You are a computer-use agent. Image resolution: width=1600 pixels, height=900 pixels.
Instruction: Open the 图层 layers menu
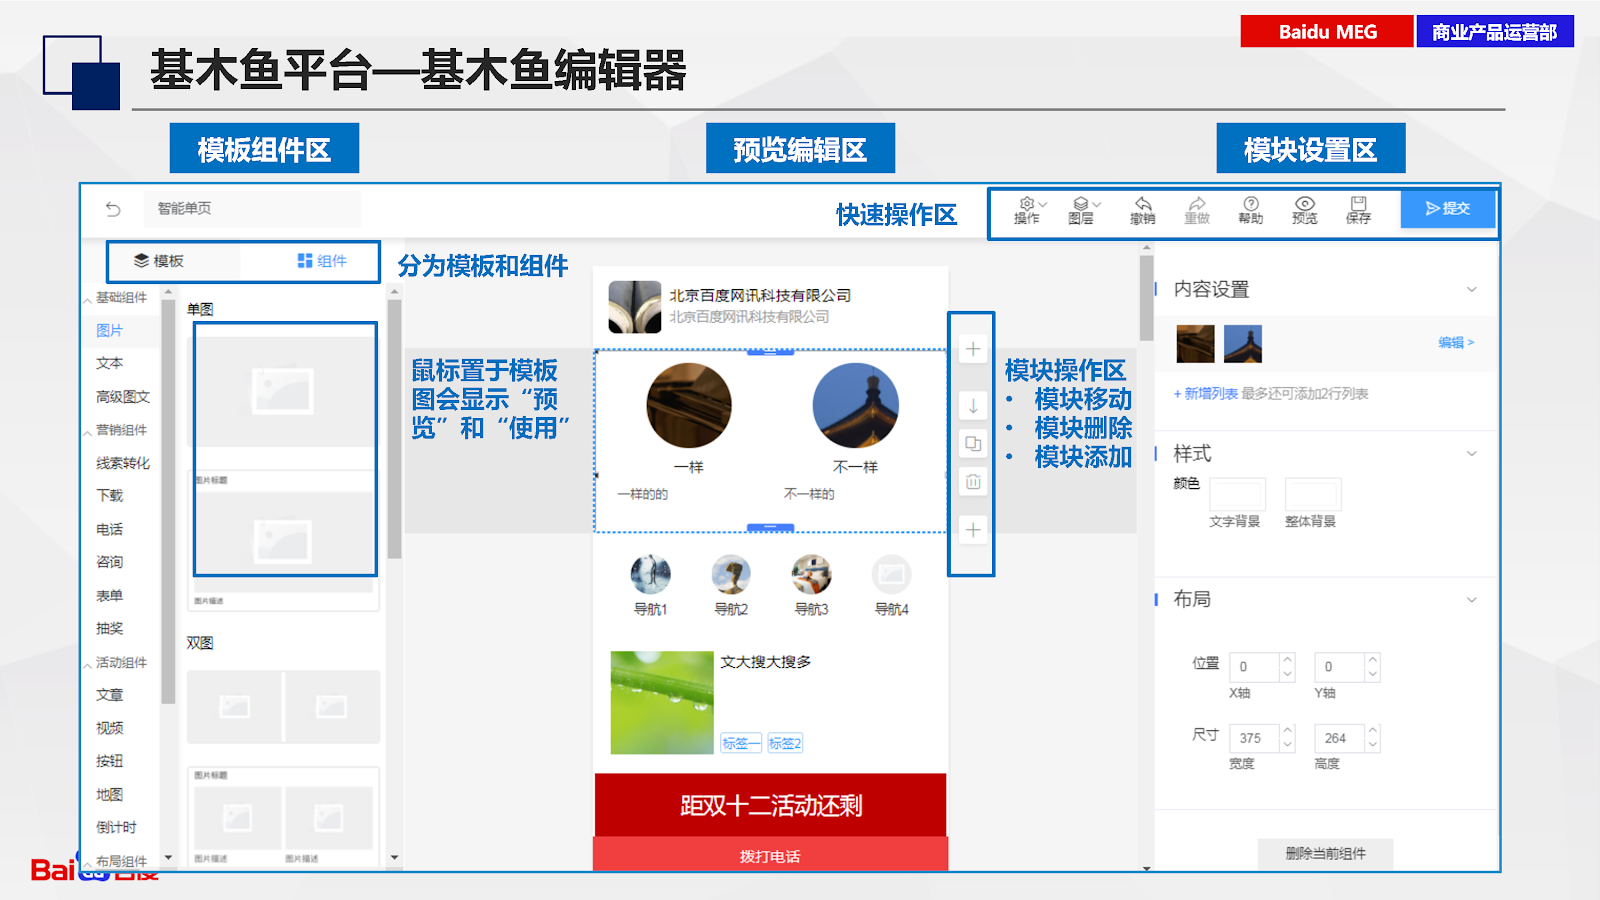[x=1084, y=210]
